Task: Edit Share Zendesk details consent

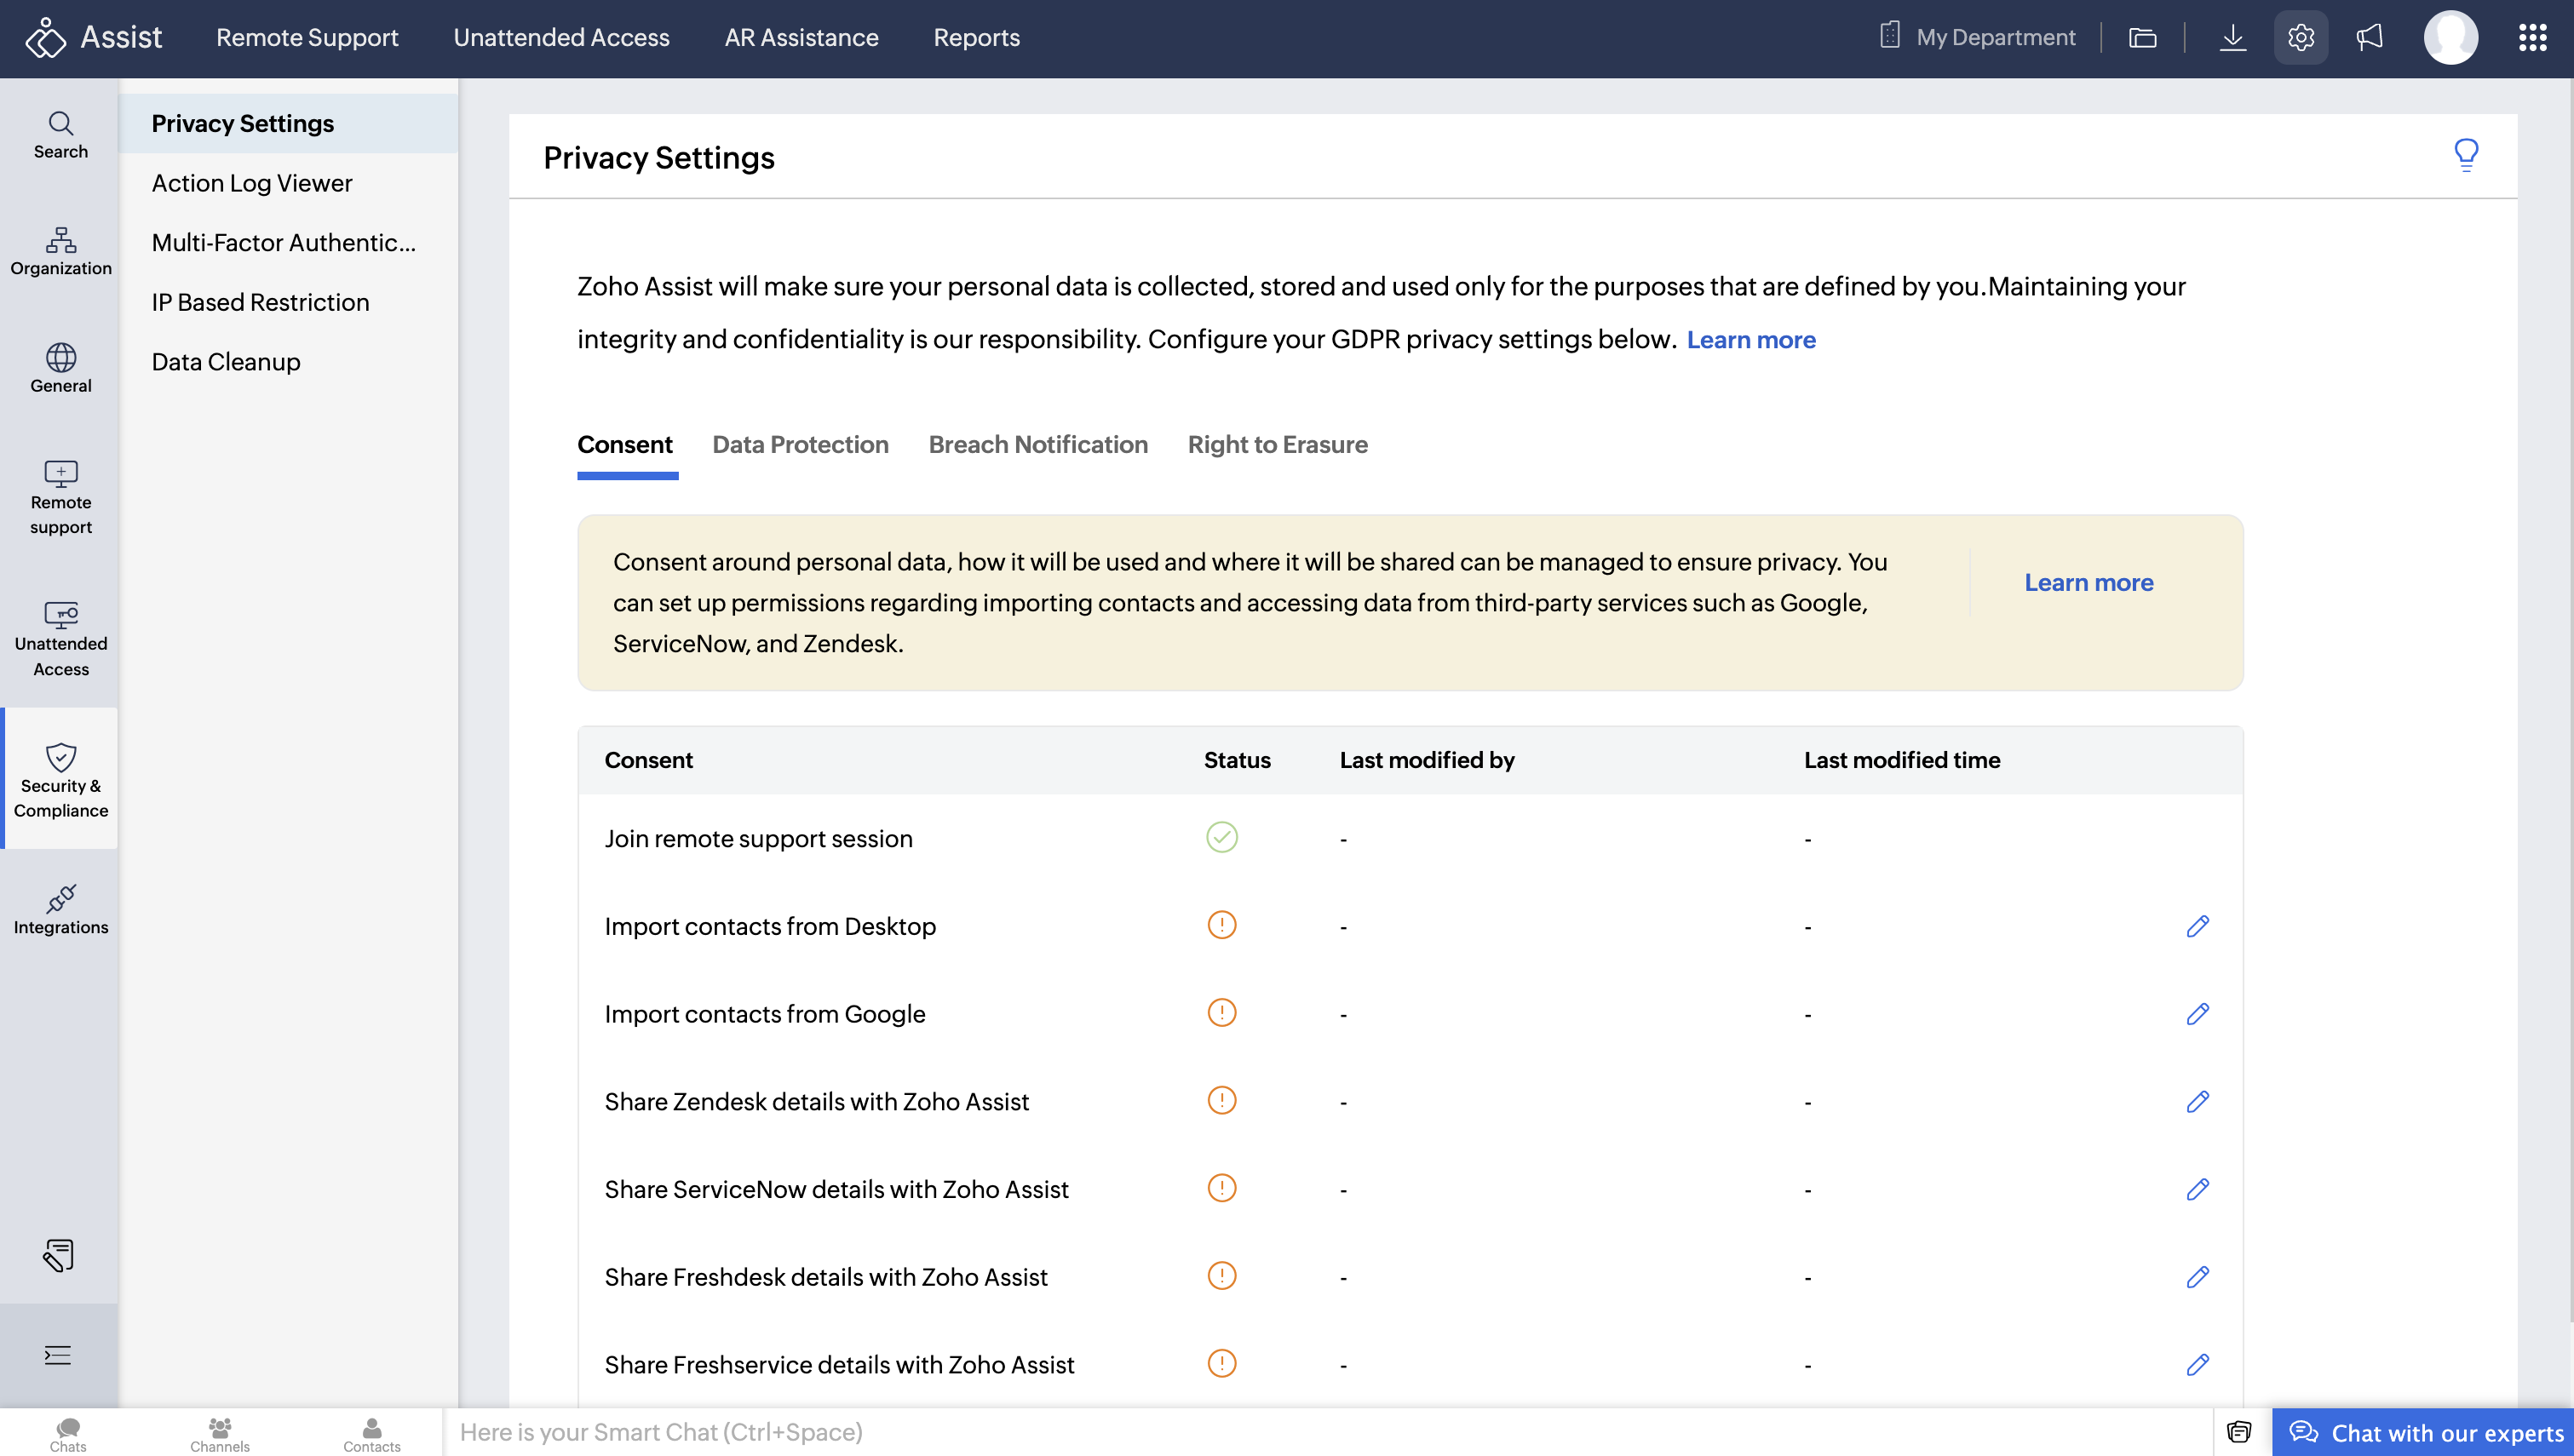Action: [x=2197, y=1102]
